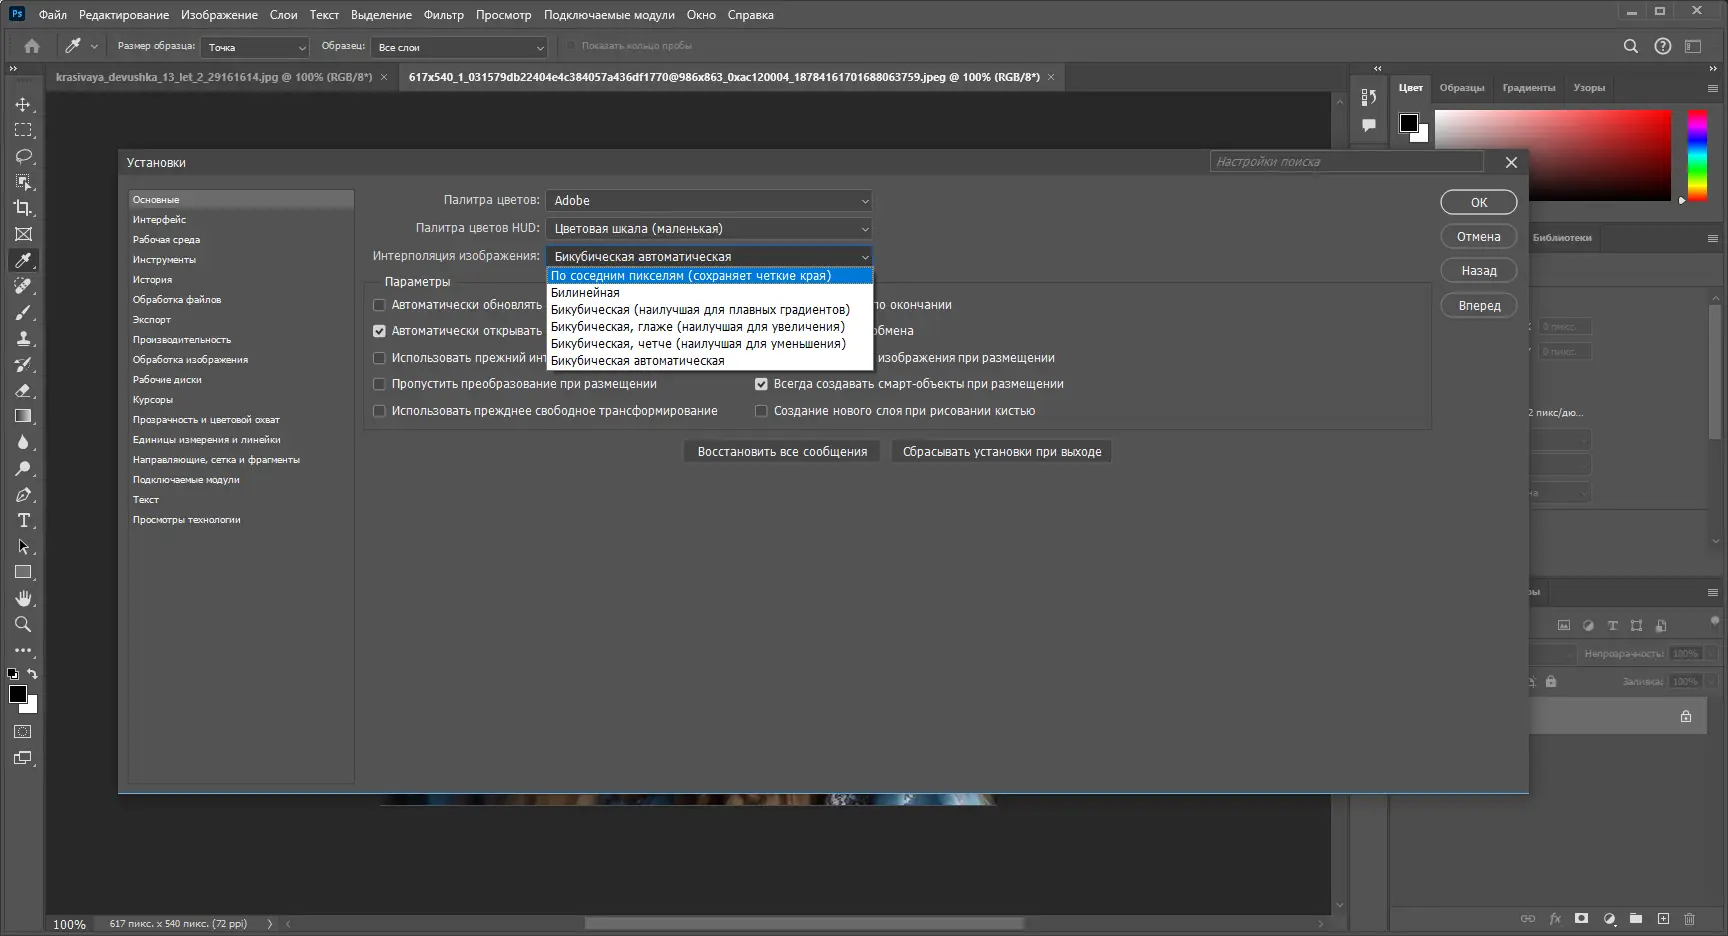Select the Dodge tool
The width and height of the screenshot is (1728, 936).
23,468
